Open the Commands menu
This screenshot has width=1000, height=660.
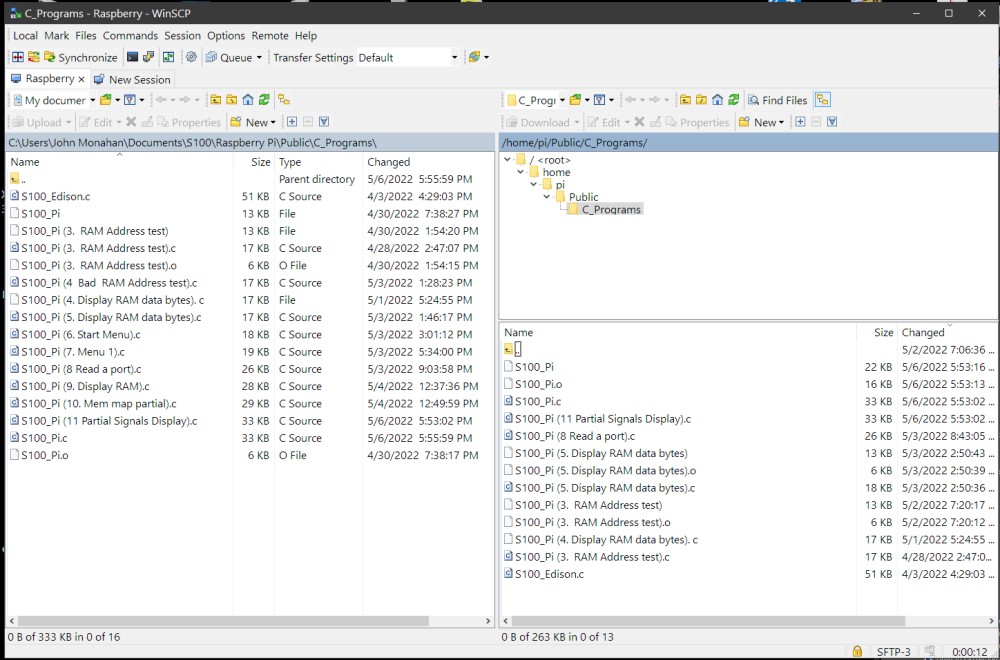[x=130, y=36]
